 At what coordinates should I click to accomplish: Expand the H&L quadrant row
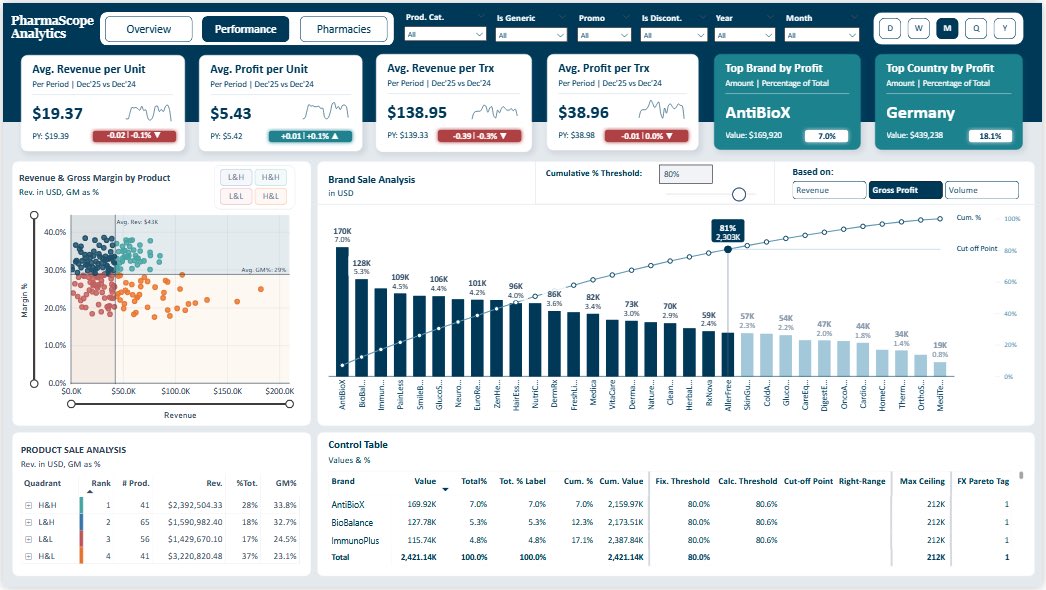click(29, 556)
